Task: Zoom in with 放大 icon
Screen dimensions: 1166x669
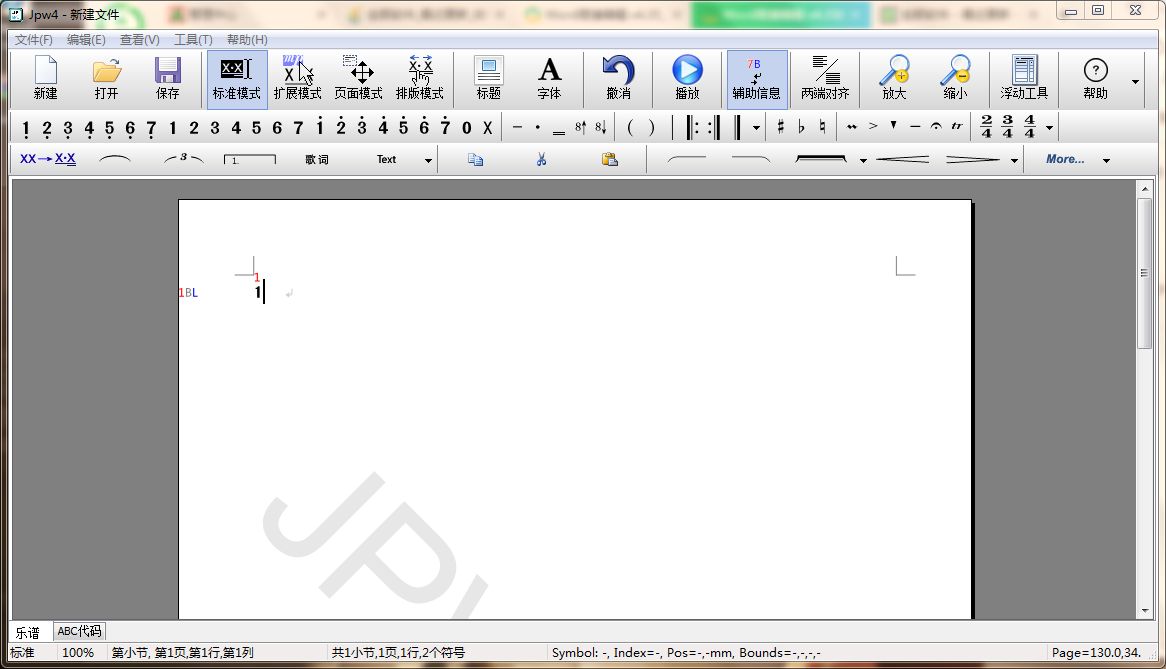Action: (894, 78)
